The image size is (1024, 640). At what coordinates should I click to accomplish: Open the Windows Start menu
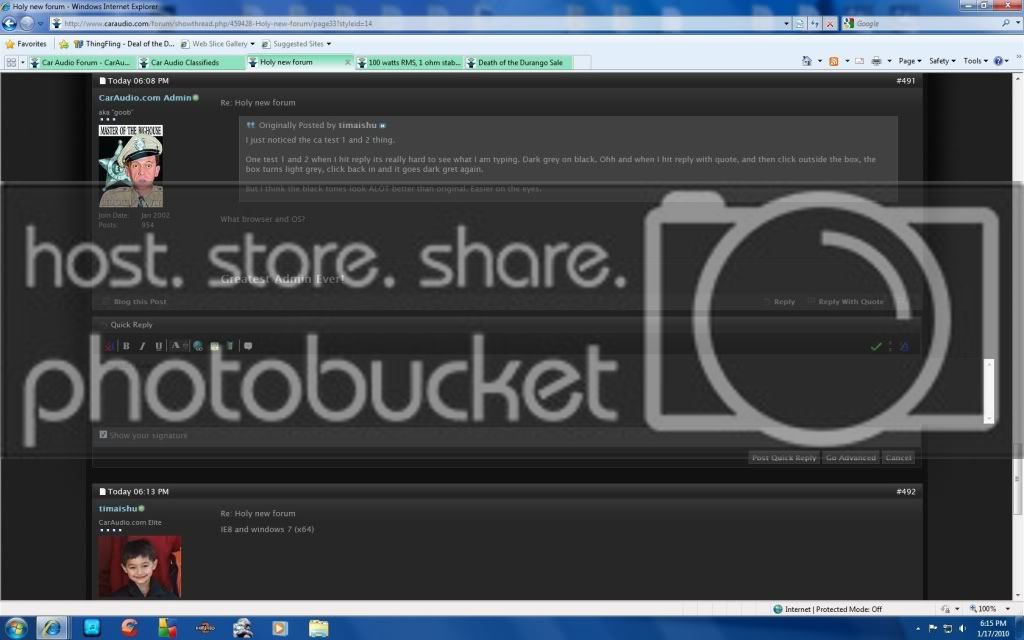tap(15, 628)
